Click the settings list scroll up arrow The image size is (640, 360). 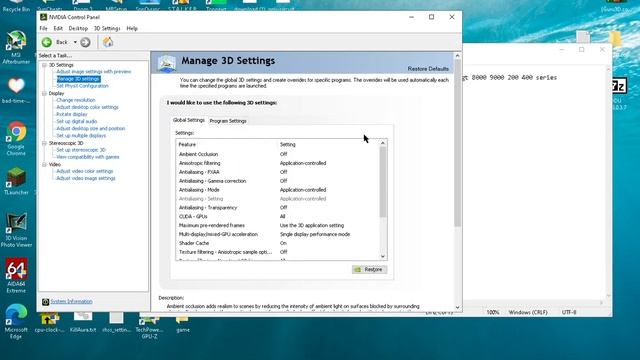click(x=383, y=143)
